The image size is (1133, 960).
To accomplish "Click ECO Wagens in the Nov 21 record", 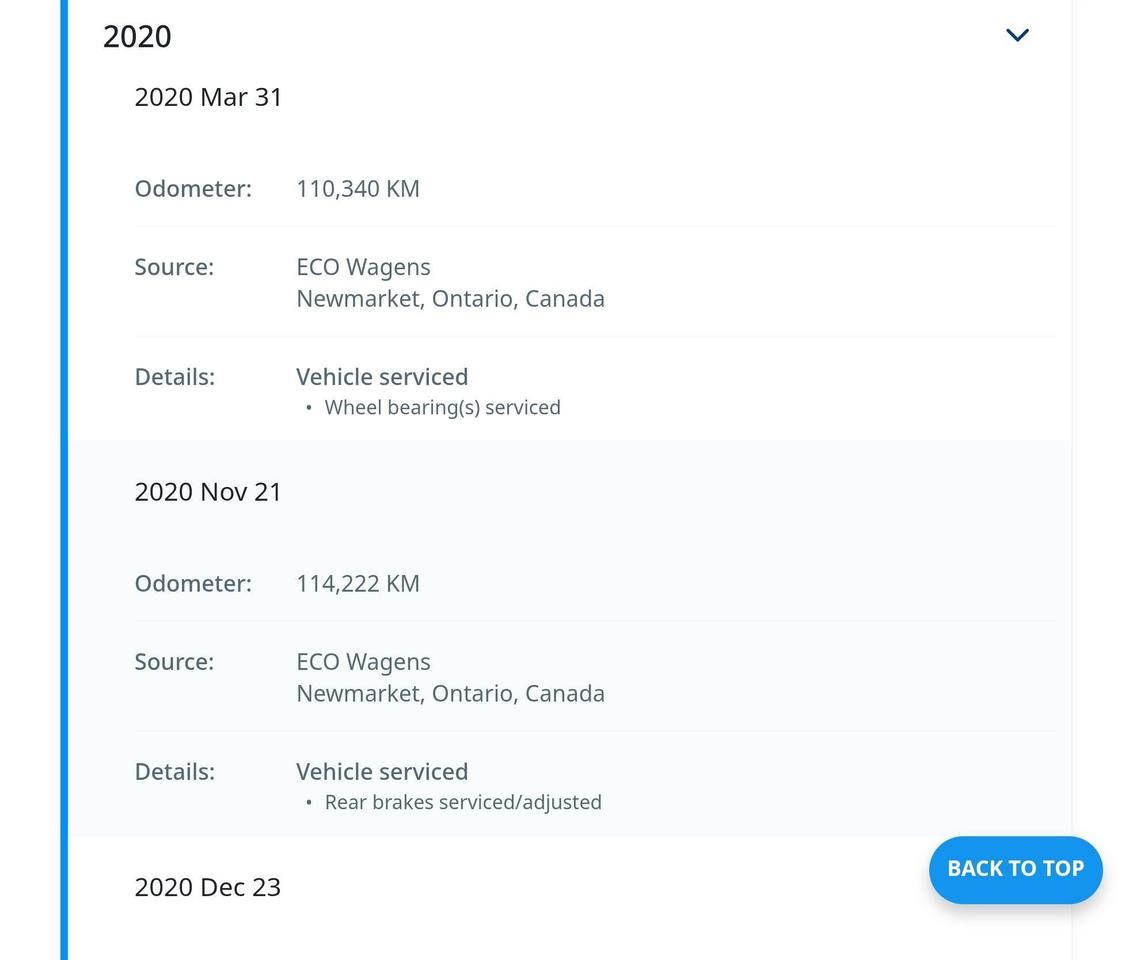I will pyautogui.click(x=363, y=662).
